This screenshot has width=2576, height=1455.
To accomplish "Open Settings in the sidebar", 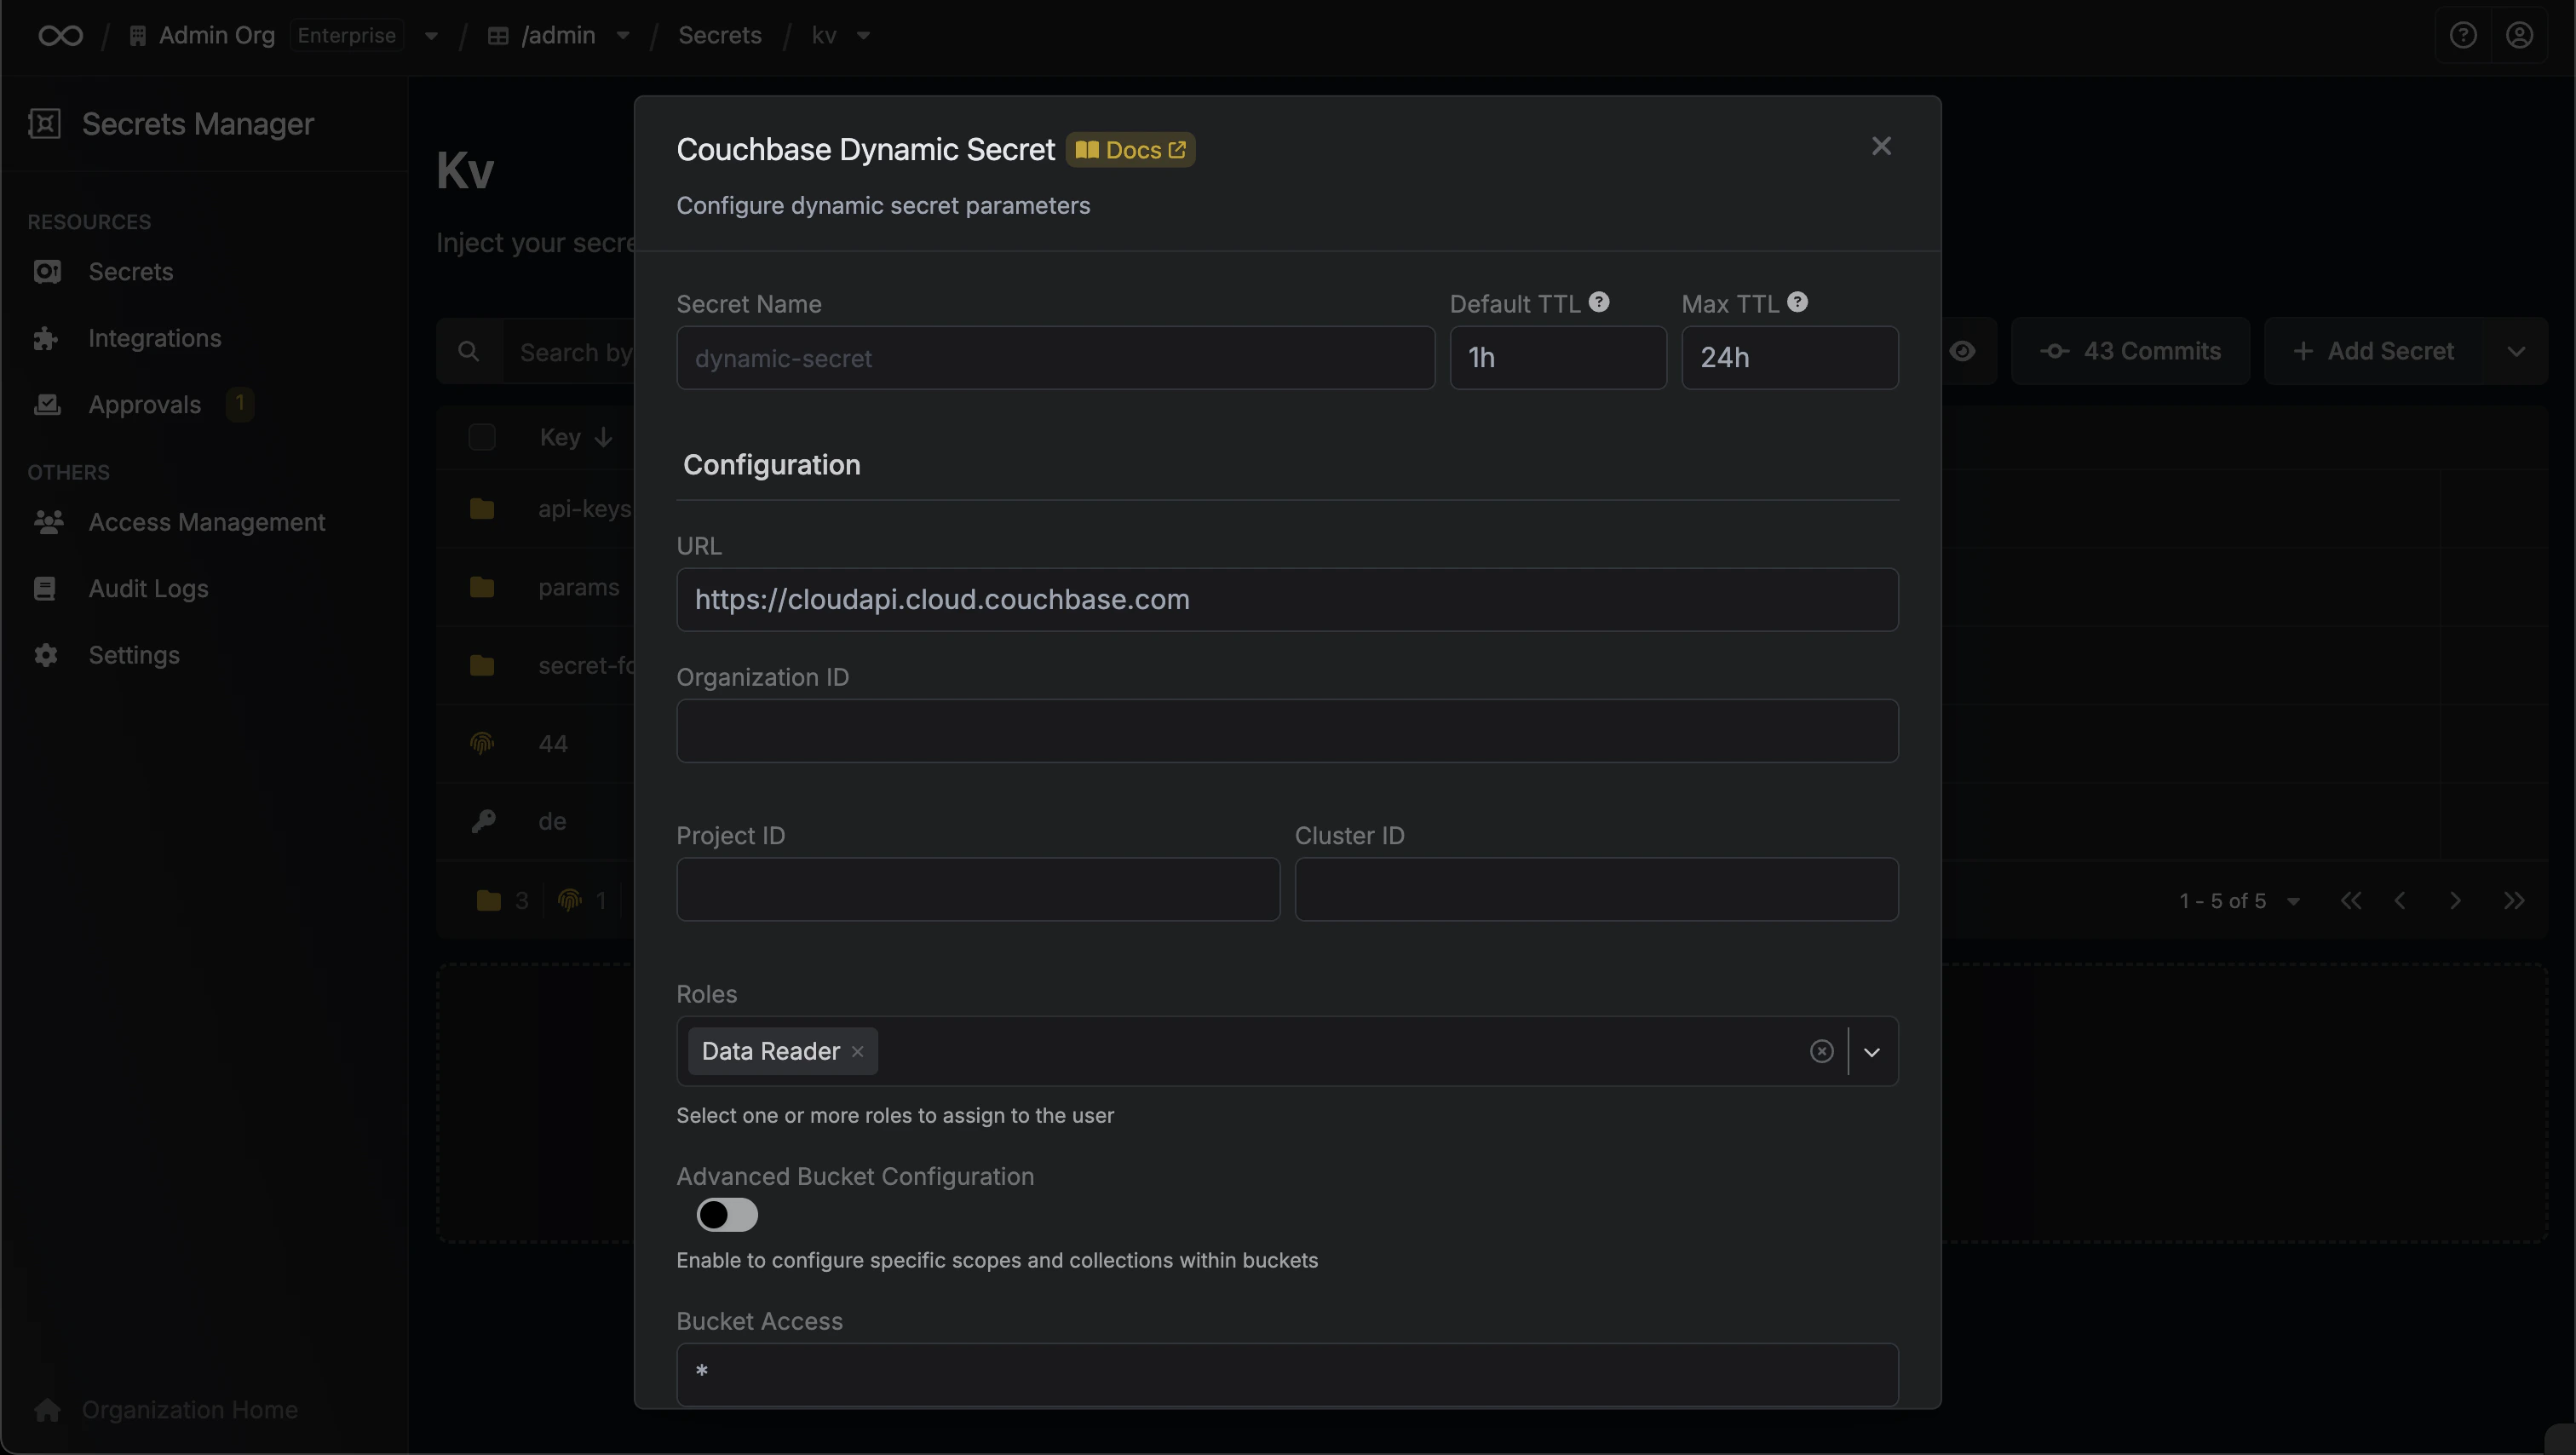I will pyautogui.click(x=134, y=655).
